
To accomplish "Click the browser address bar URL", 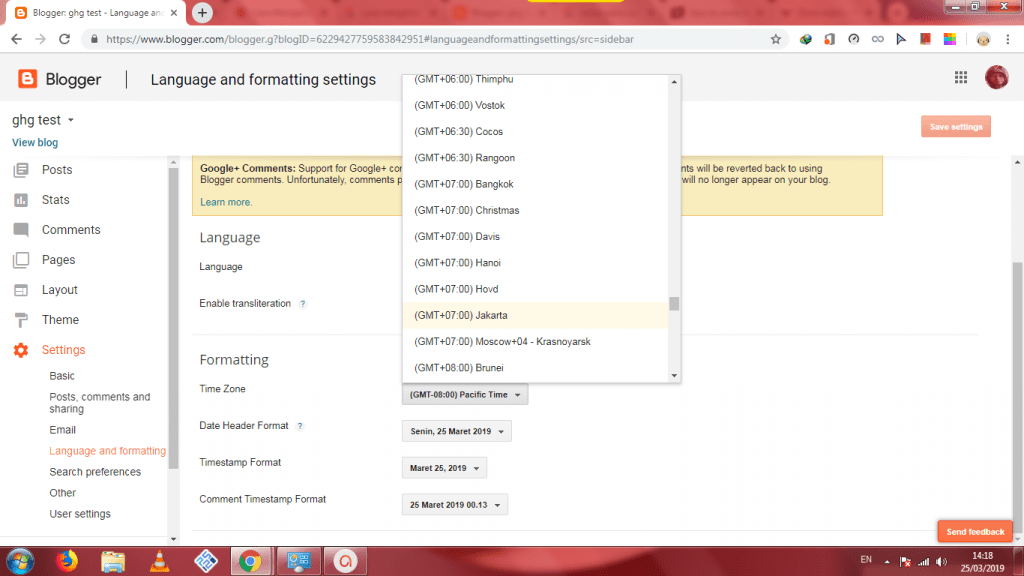I will [x=370, y=39].
